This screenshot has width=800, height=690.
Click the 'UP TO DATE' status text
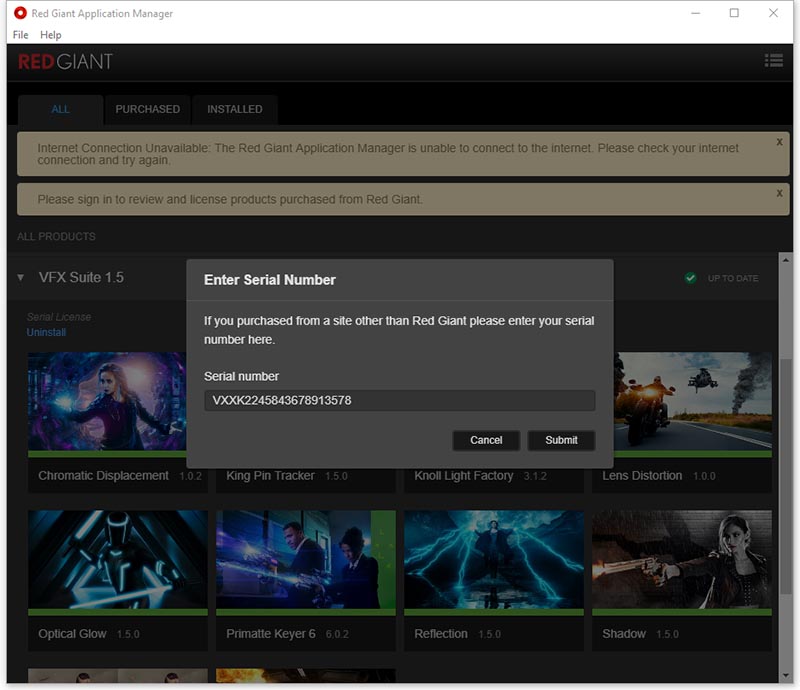[733, 278]
